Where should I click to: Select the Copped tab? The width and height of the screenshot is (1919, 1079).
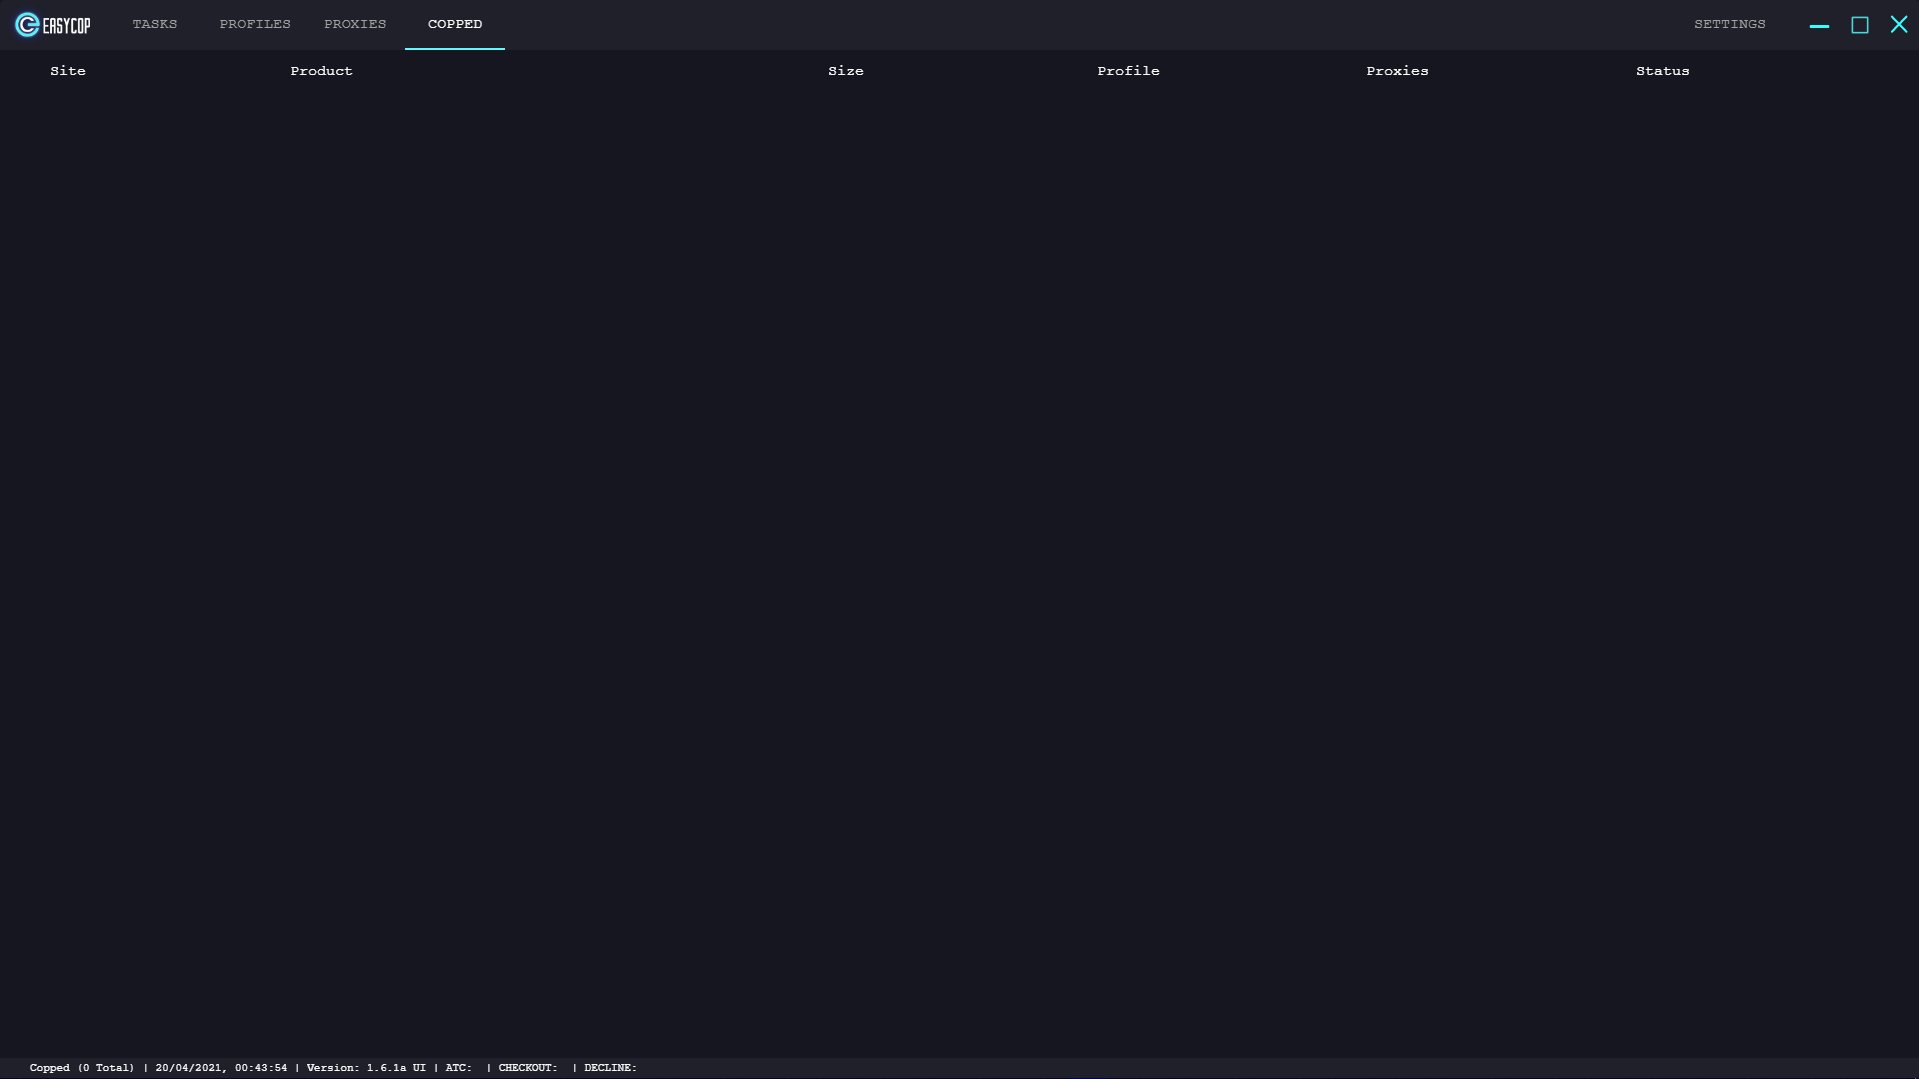pyautogui.click(x=455, y=24)
